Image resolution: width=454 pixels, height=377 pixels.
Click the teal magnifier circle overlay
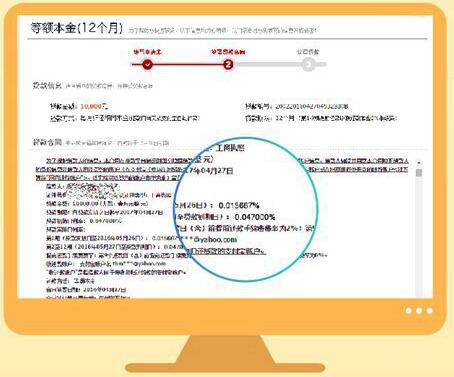coord(245,209)
